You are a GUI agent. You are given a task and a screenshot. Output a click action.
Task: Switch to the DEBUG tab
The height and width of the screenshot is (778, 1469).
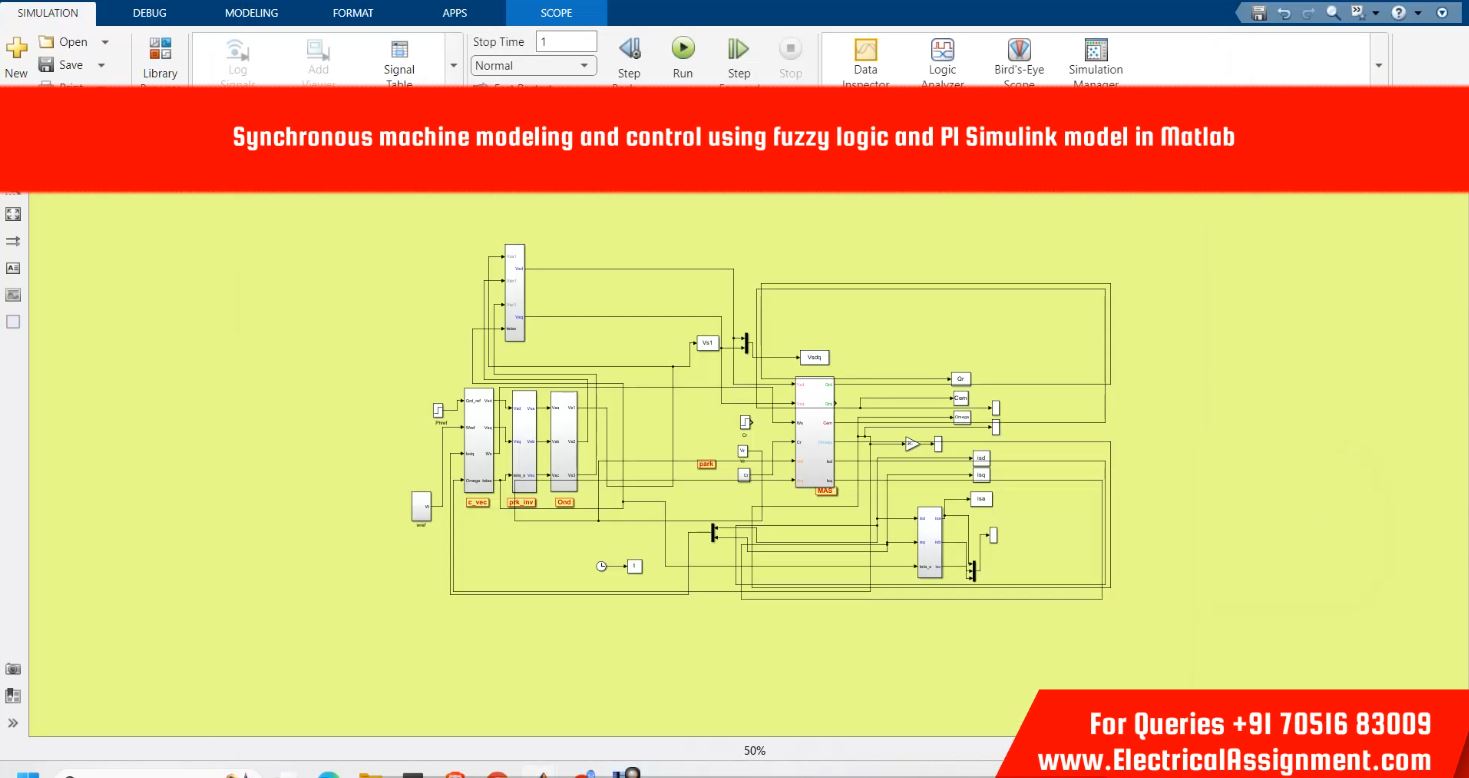click(150, 13)
